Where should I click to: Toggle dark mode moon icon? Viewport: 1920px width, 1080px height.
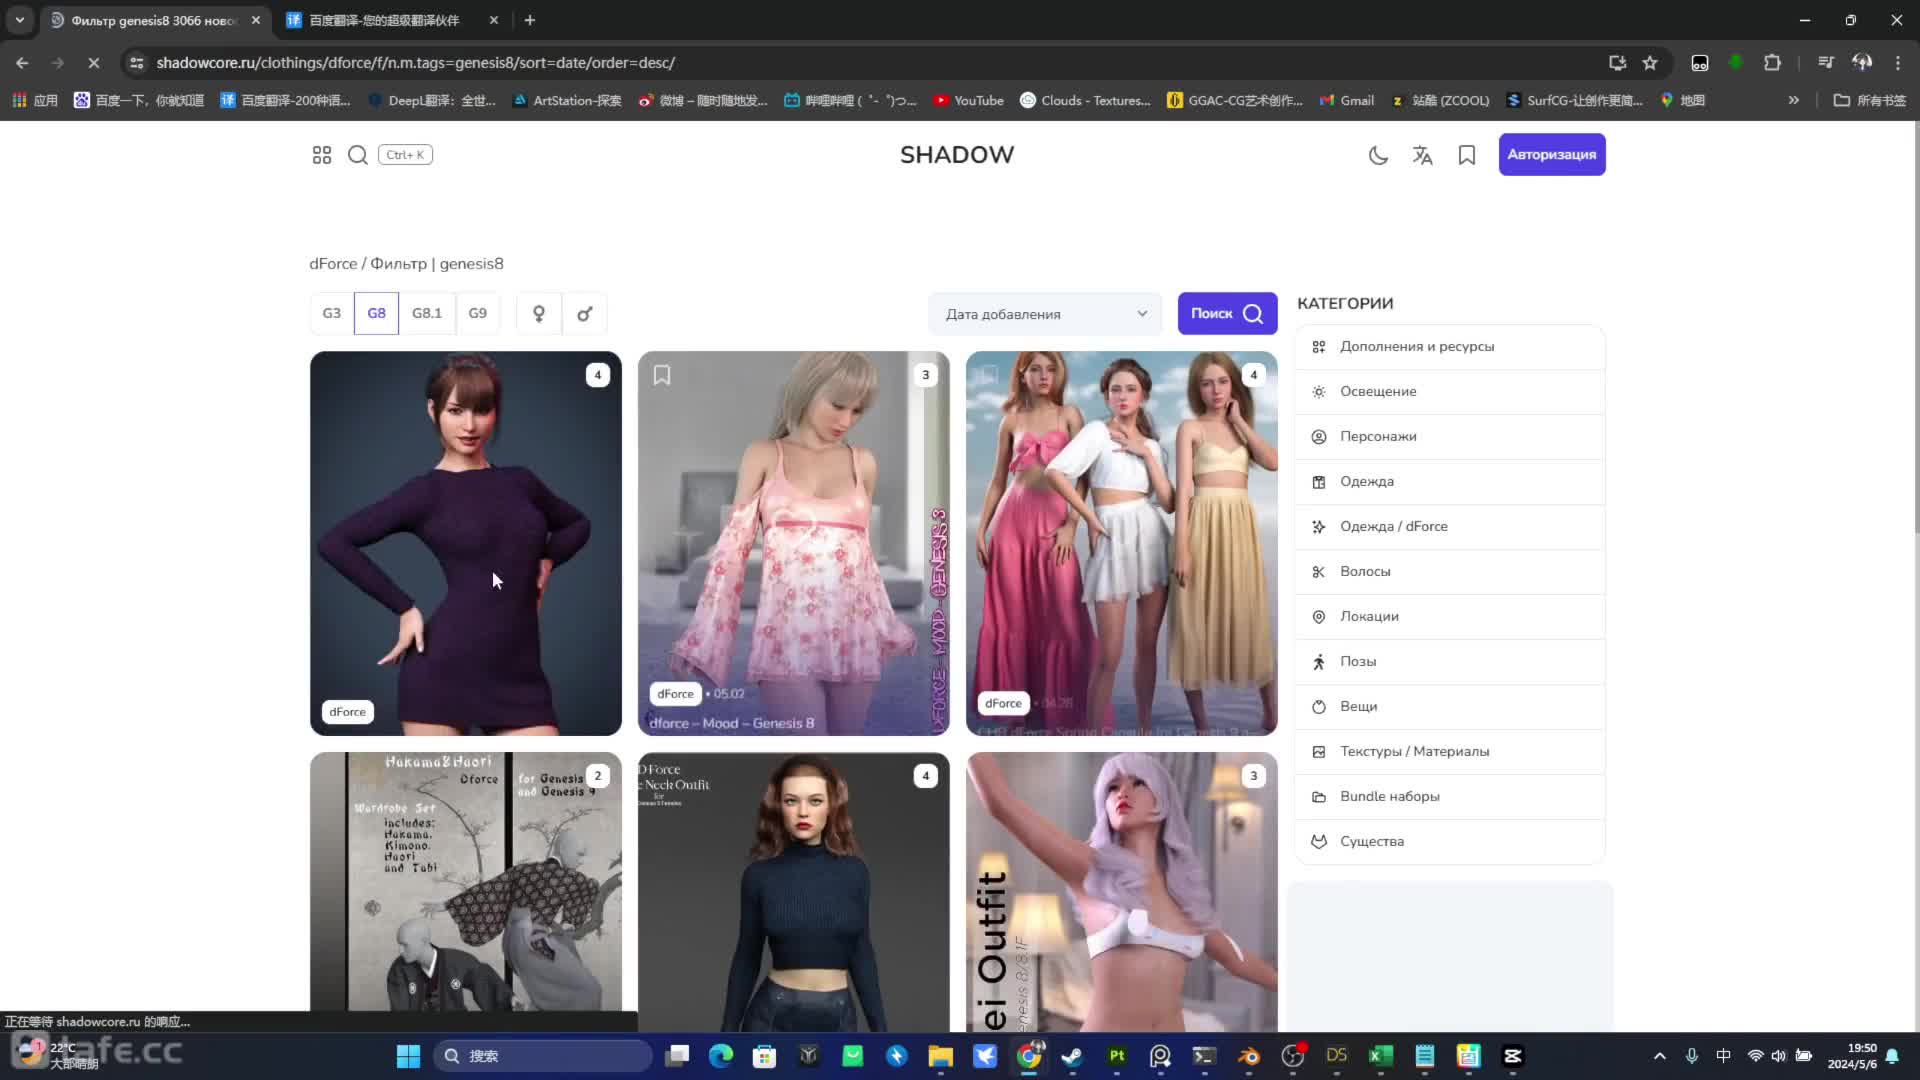1378,155
